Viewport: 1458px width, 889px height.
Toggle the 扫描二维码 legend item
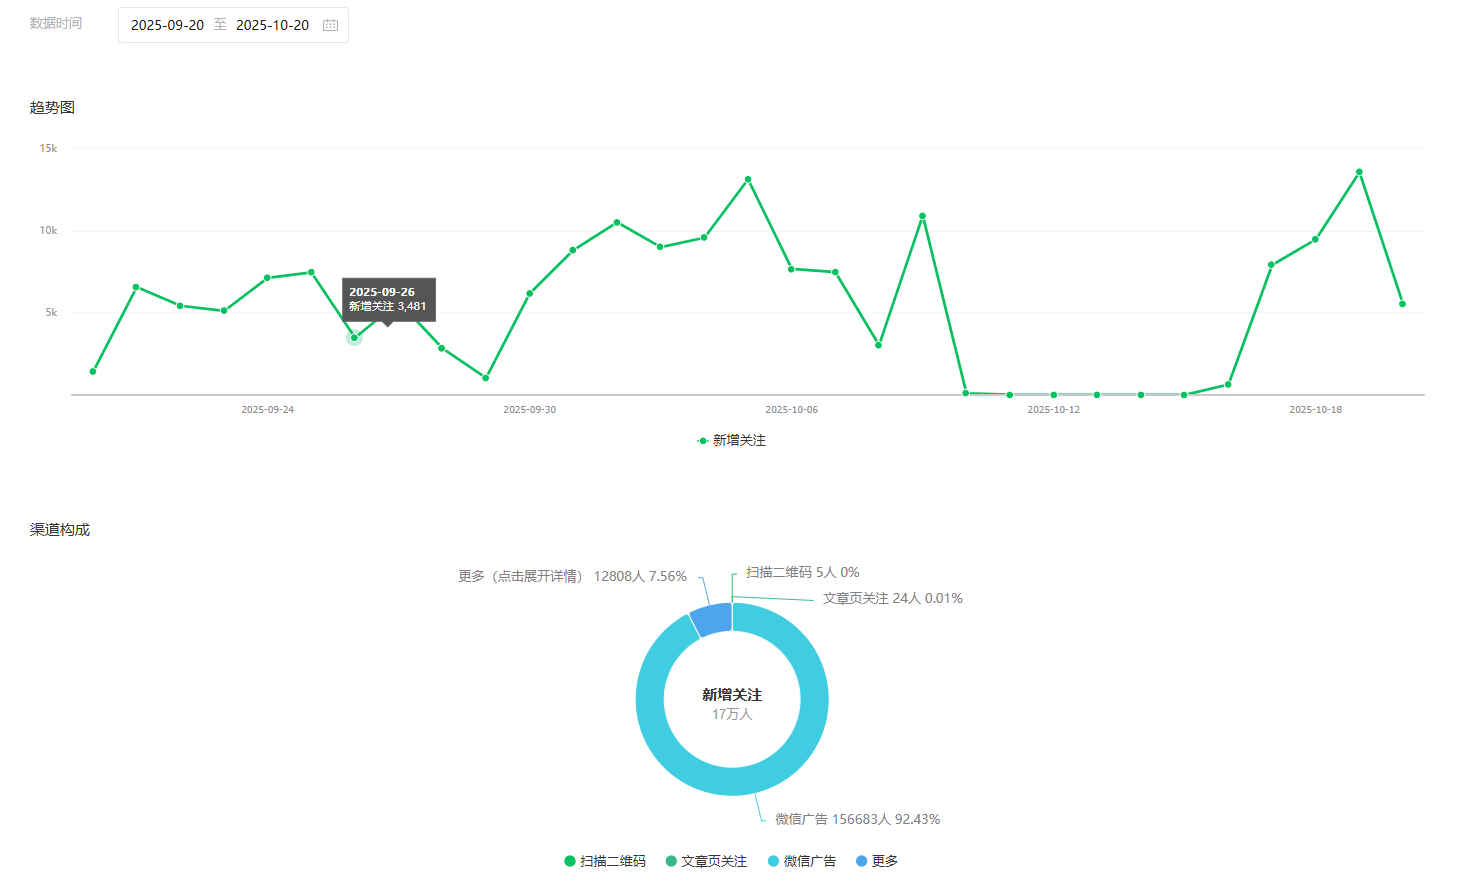click(x=605, y=861)
